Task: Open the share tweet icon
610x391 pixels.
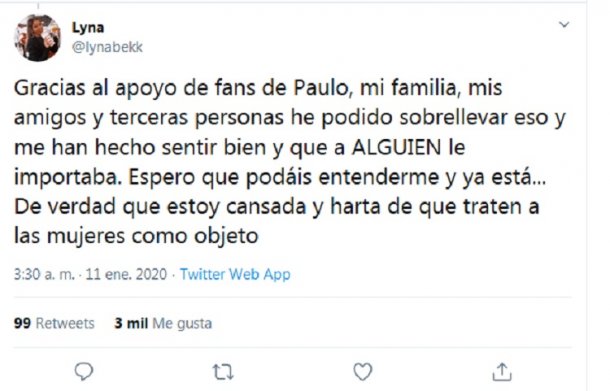Action: coord(502,372)
